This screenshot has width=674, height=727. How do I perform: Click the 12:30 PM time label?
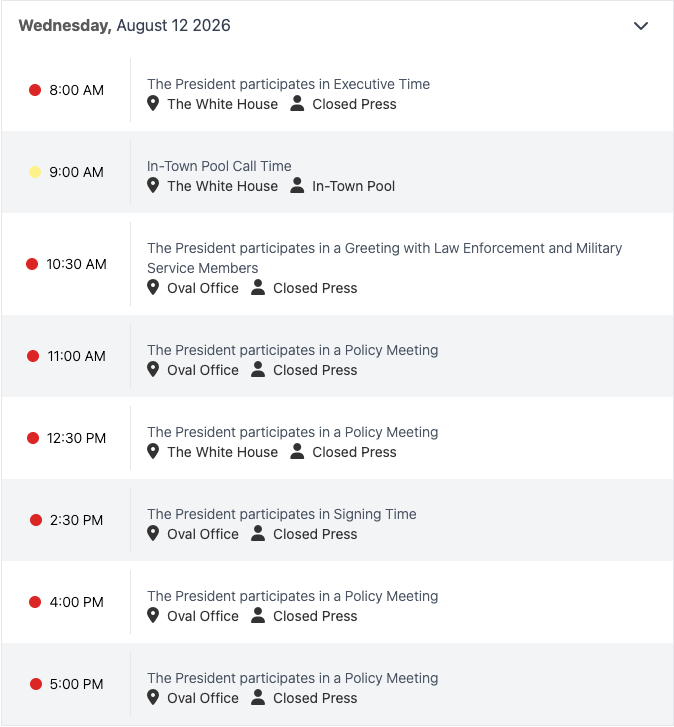tap(76, 438)
